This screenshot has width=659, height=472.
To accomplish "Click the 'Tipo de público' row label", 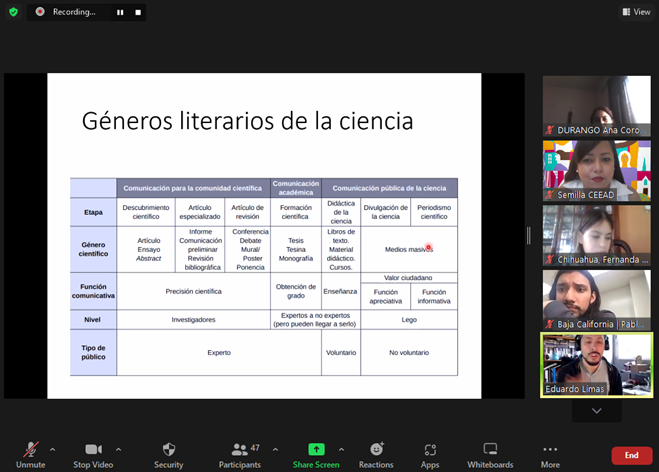I will (x=93, y=352).
